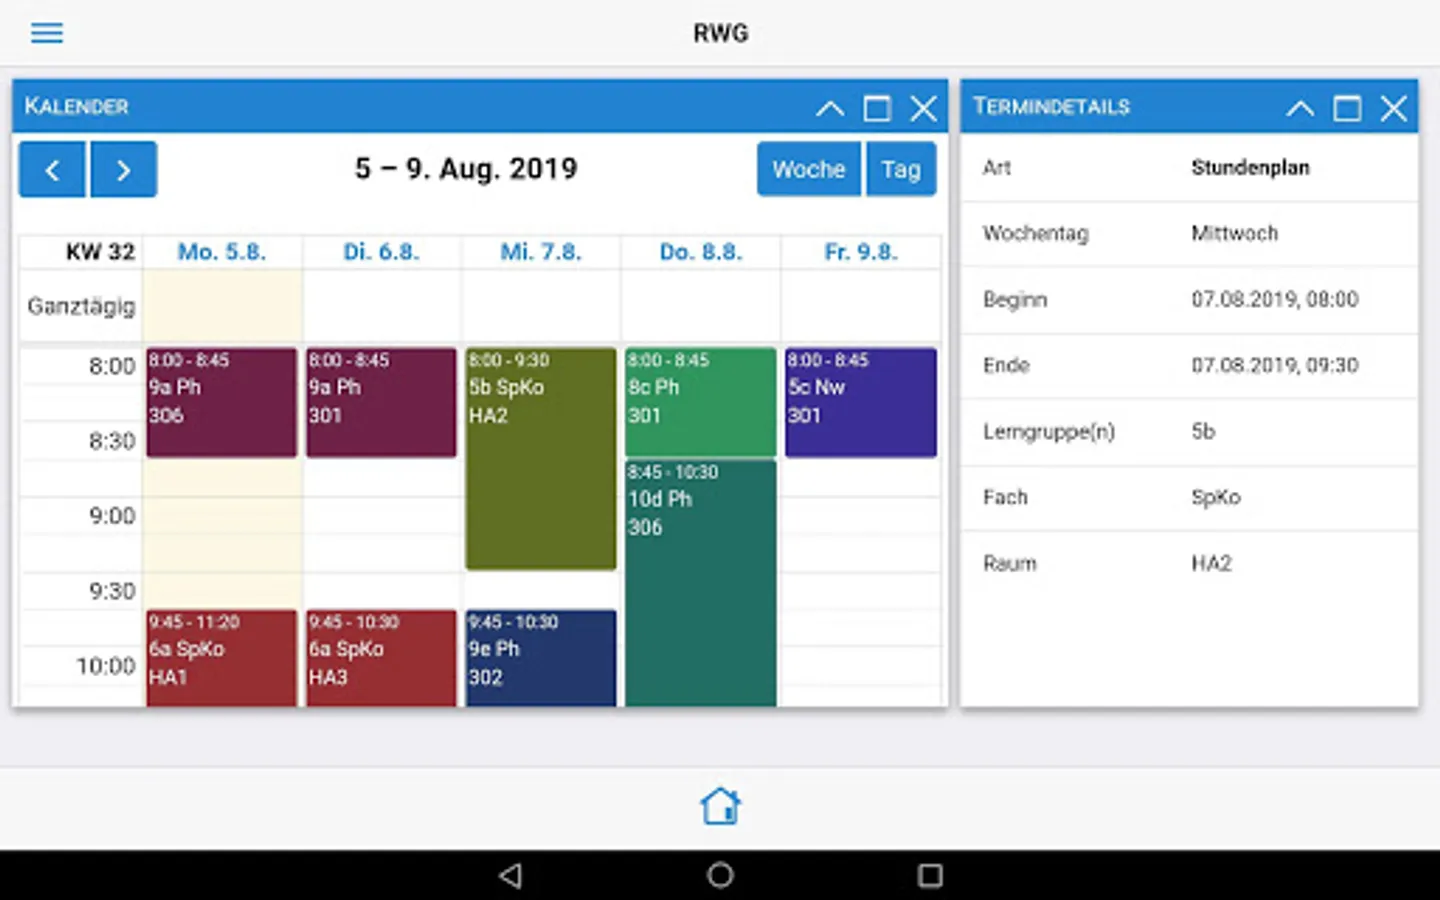Open Friday 5c Nw 301 lesson
This screenshot has width=1440, height=900.
click(861, 402)
